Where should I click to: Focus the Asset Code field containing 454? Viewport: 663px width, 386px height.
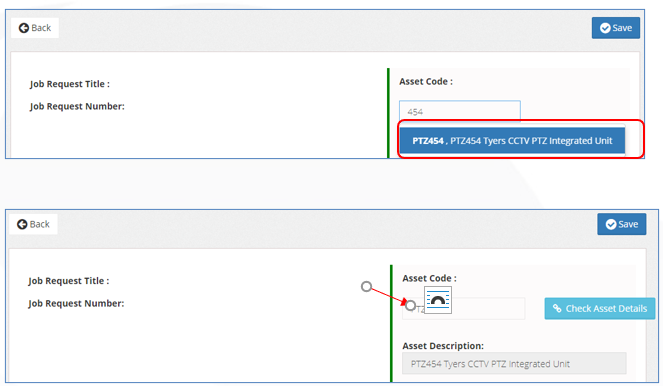[460, 112]
